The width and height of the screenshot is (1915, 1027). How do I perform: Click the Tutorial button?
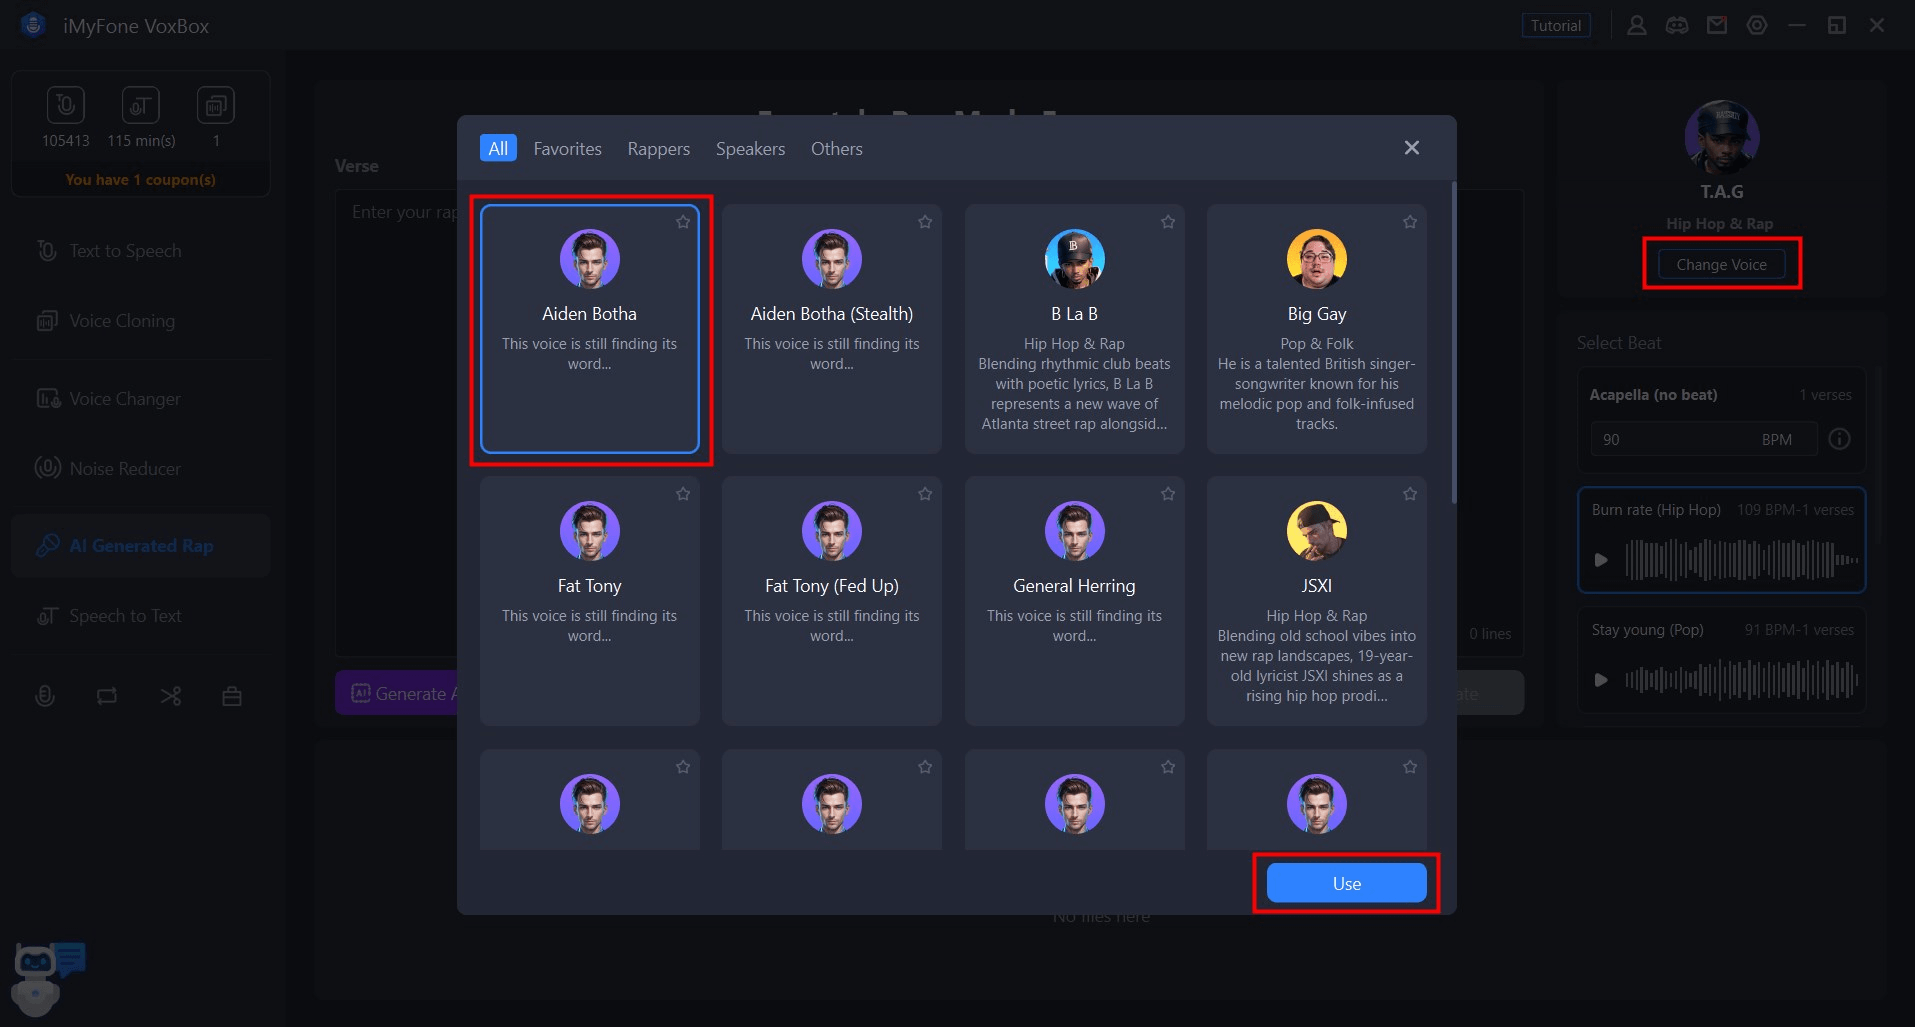(x=1555, y=26)
